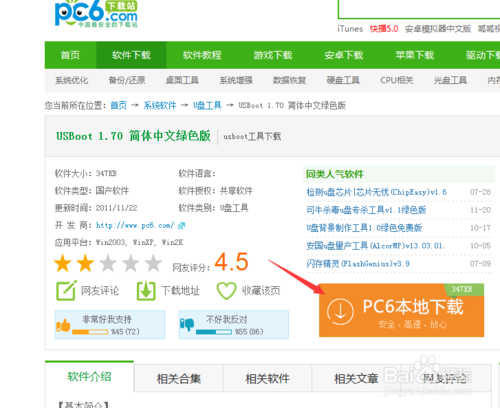500x408 pixels.
Task: Open the http://www.pc6.com/ developer link
Action: (x=135, y=225)
